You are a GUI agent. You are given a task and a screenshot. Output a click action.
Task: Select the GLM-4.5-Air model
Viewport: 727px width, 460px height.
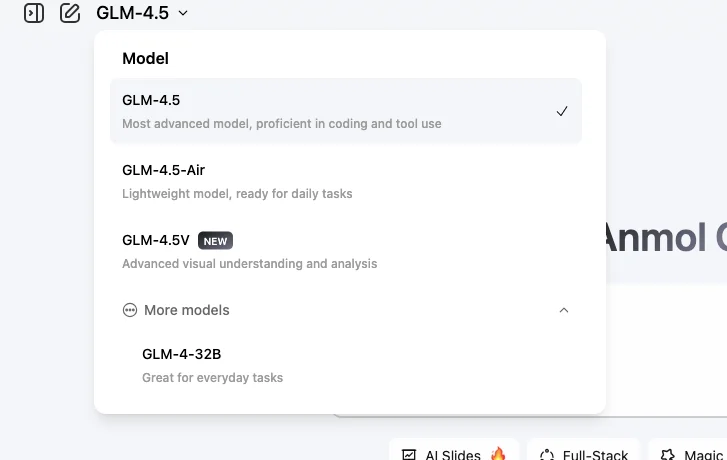pyautogui.click(x=346, y=181)
